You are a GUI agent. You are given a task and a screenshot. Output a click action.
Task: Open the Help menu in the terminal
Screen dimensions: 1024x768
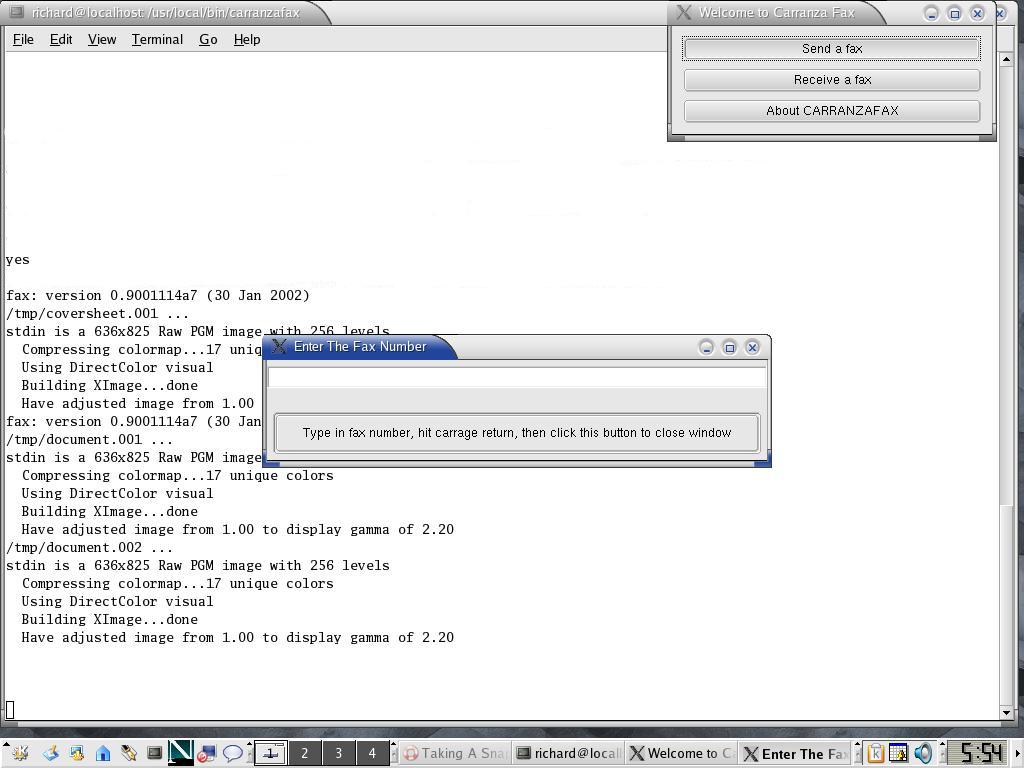(247, 40)
